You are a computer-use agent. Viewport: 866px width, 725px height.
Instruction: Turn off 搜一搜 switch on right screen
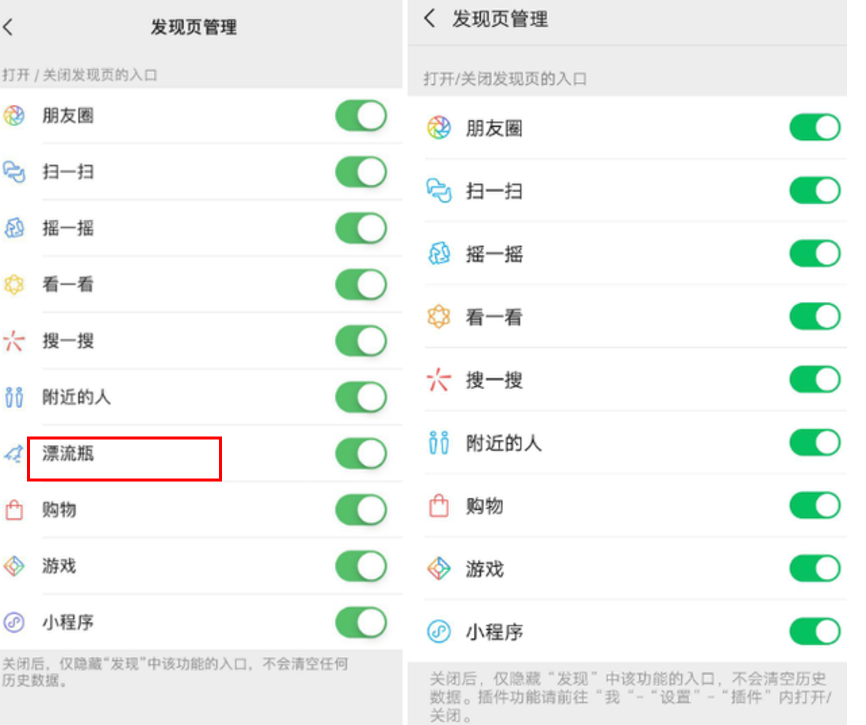[x=815, y=379]
